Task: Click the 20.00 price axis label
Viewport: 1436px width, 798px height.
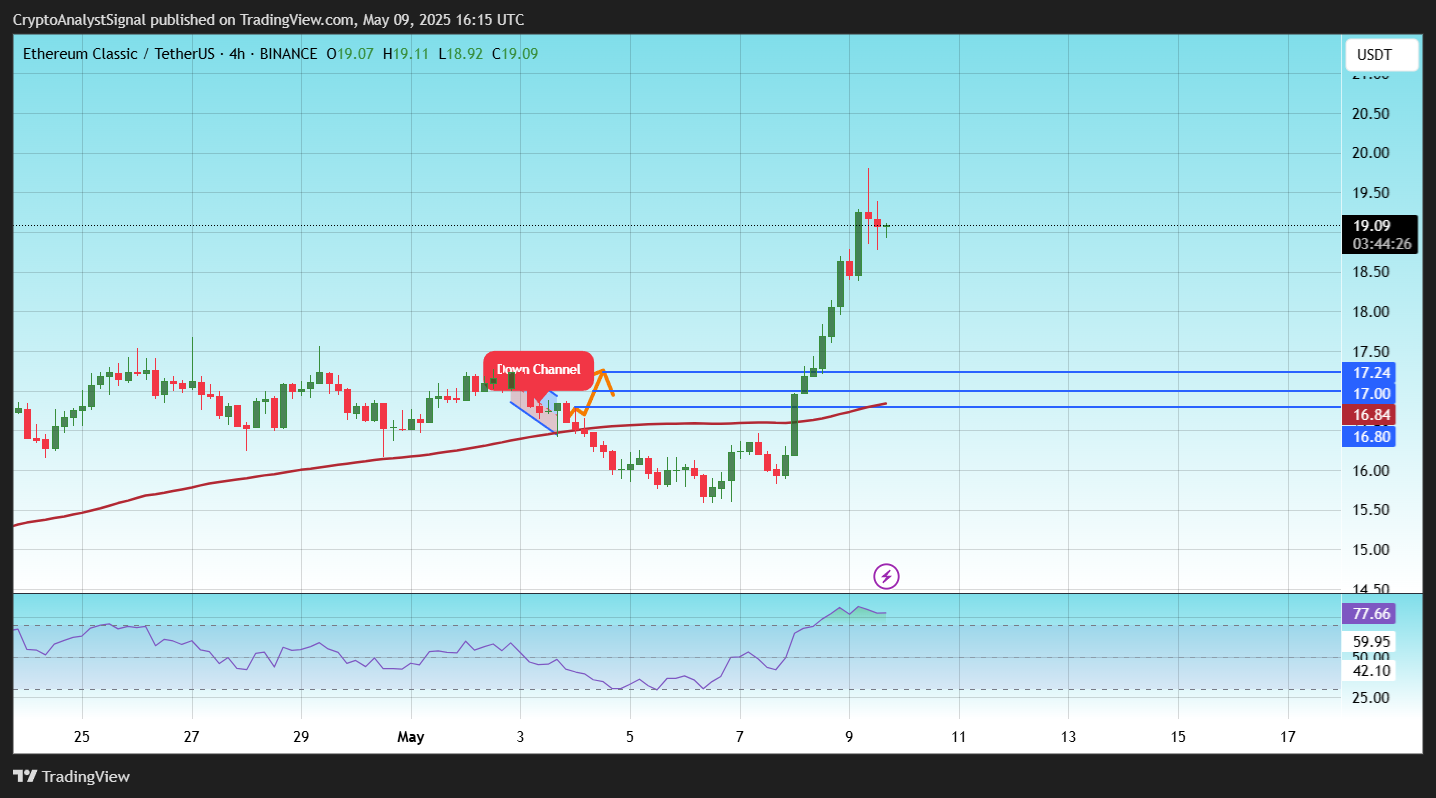Action: pyautogui.click(x=1372, y=153)
